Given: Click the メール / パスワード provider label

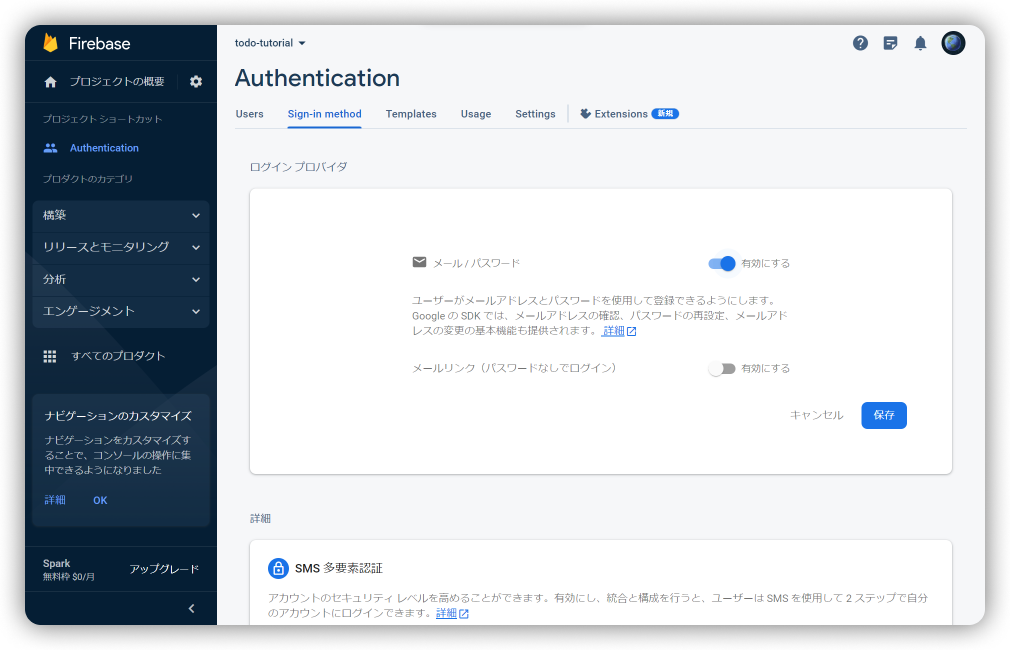Looking at the screenshot, I should pos(476,263).
